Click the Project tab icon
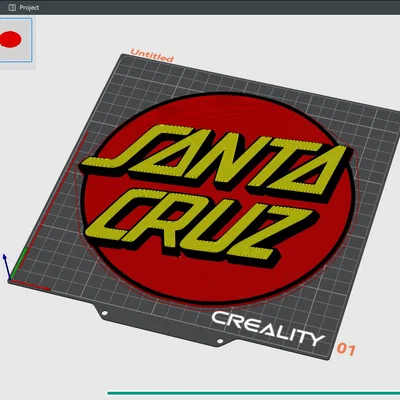 point(12,7)
